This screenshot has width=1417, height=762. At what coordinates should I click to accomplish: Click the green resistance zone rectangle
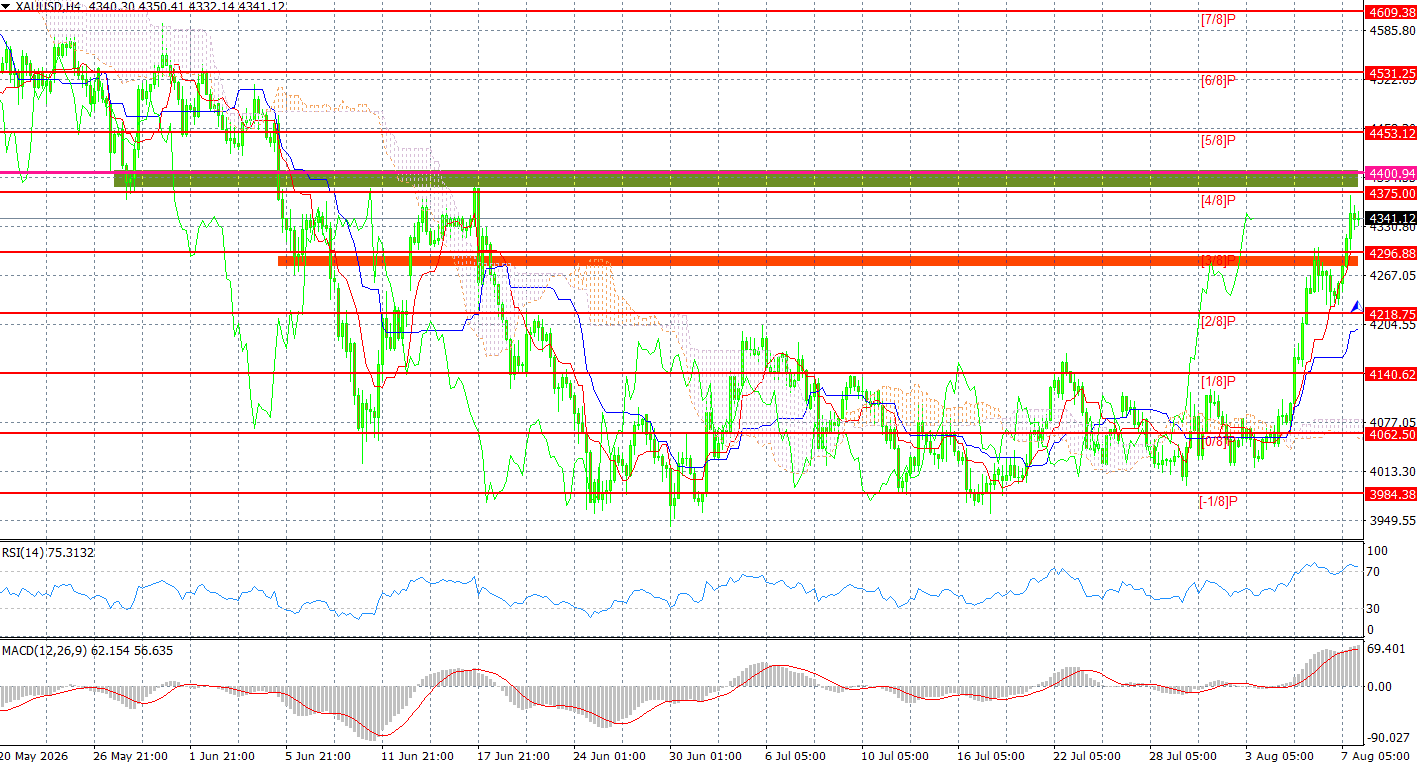[x=737, y=180]
